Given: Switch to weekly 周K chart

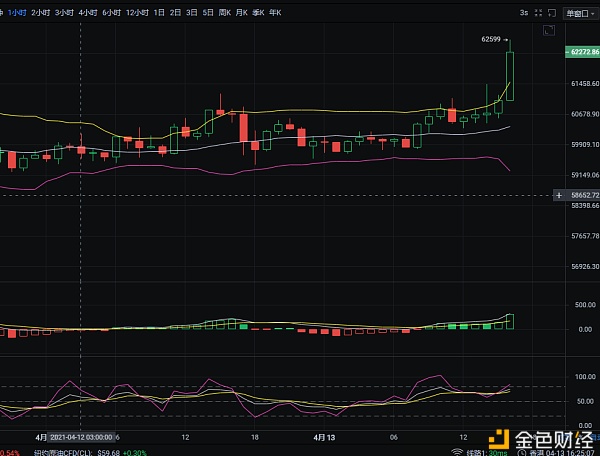Looking at the screenshot, I should click(225, 13).
